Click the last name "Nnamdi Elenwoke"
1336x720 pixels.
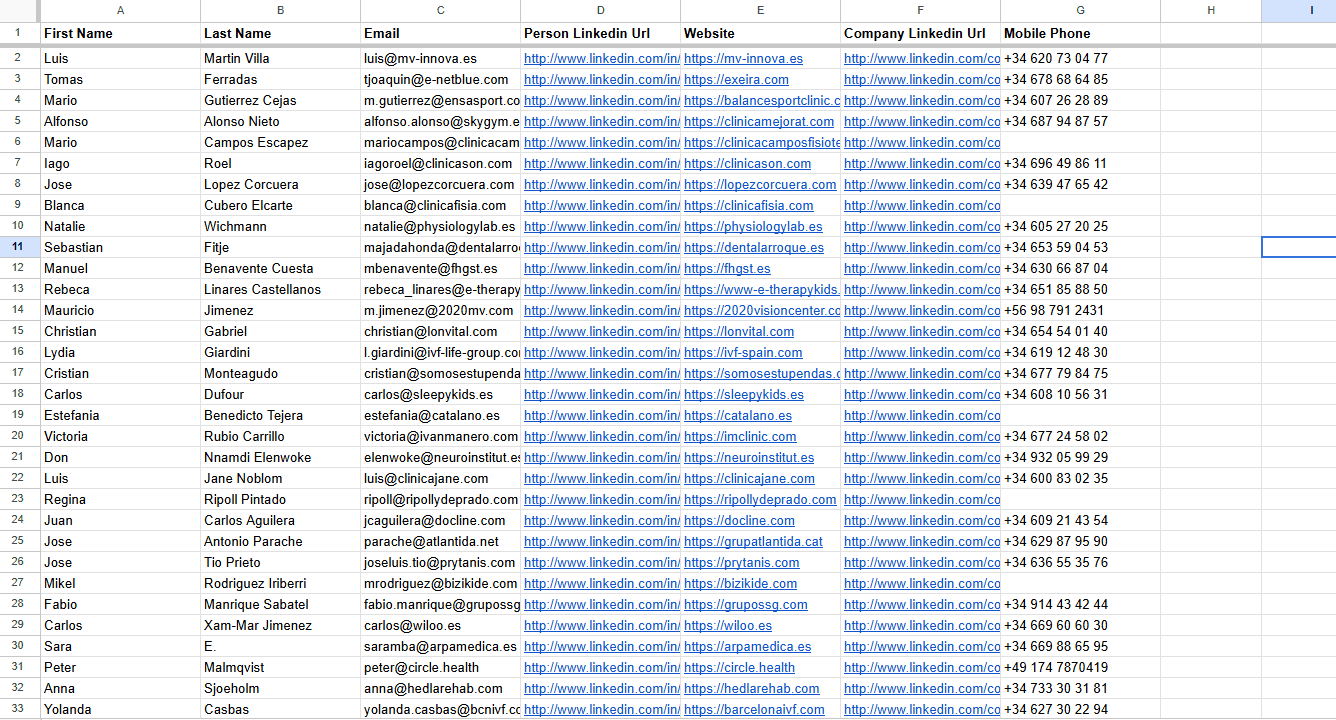point(280,457)
